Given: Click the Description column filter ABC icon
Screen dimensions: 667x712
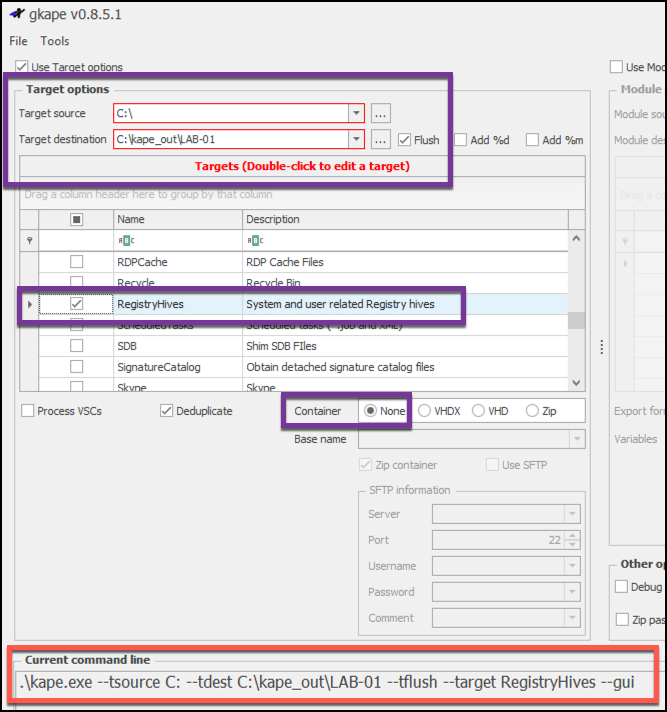Looking at the screenshot, I should [255, 241].
